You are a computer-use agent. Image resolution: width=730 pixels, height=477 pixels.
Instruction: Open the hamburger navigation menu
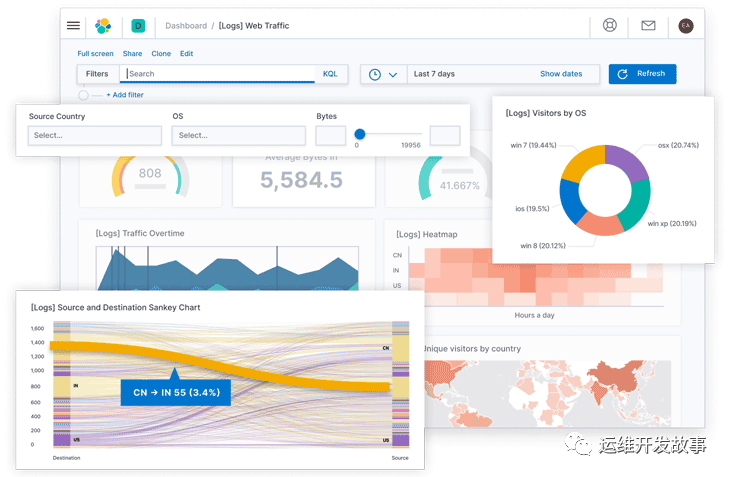pos(73,26)
